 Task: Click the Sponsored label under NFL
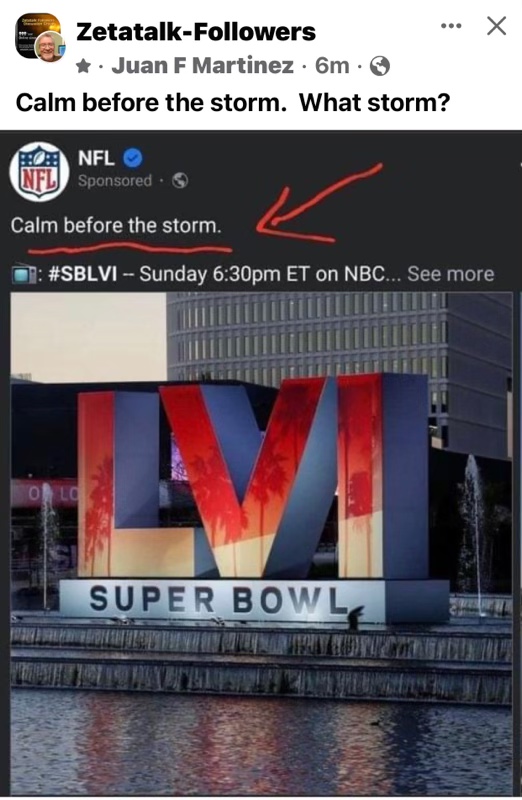115,181
